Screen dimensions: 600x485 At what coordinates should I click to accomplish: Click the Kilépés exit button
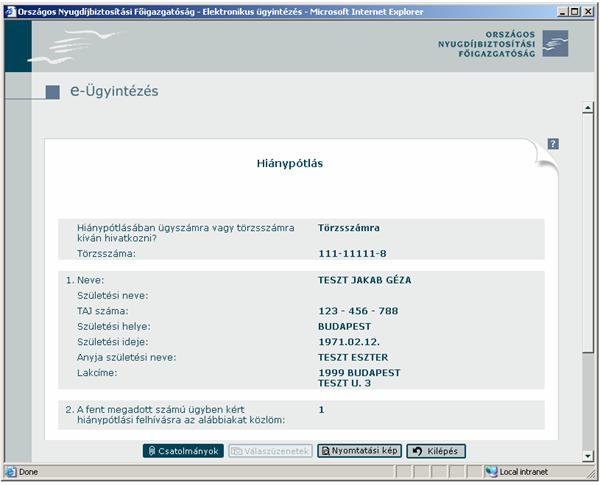point(436,451)
